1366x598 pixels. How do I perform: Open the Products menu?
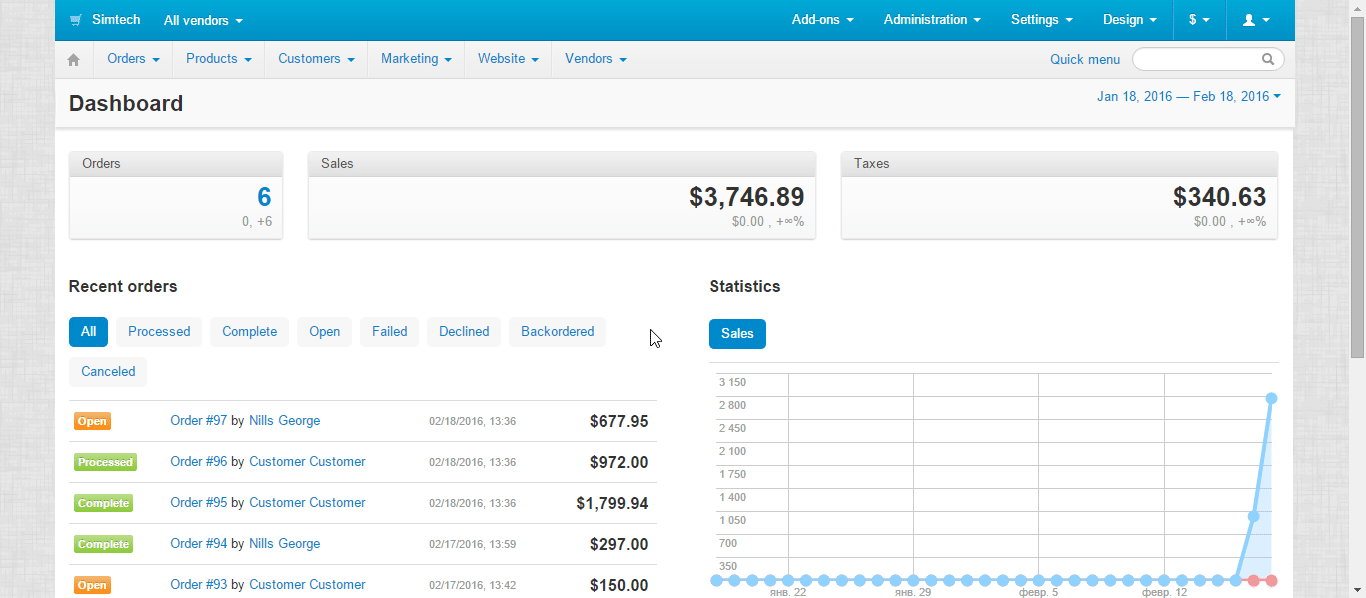coord(218,59)
